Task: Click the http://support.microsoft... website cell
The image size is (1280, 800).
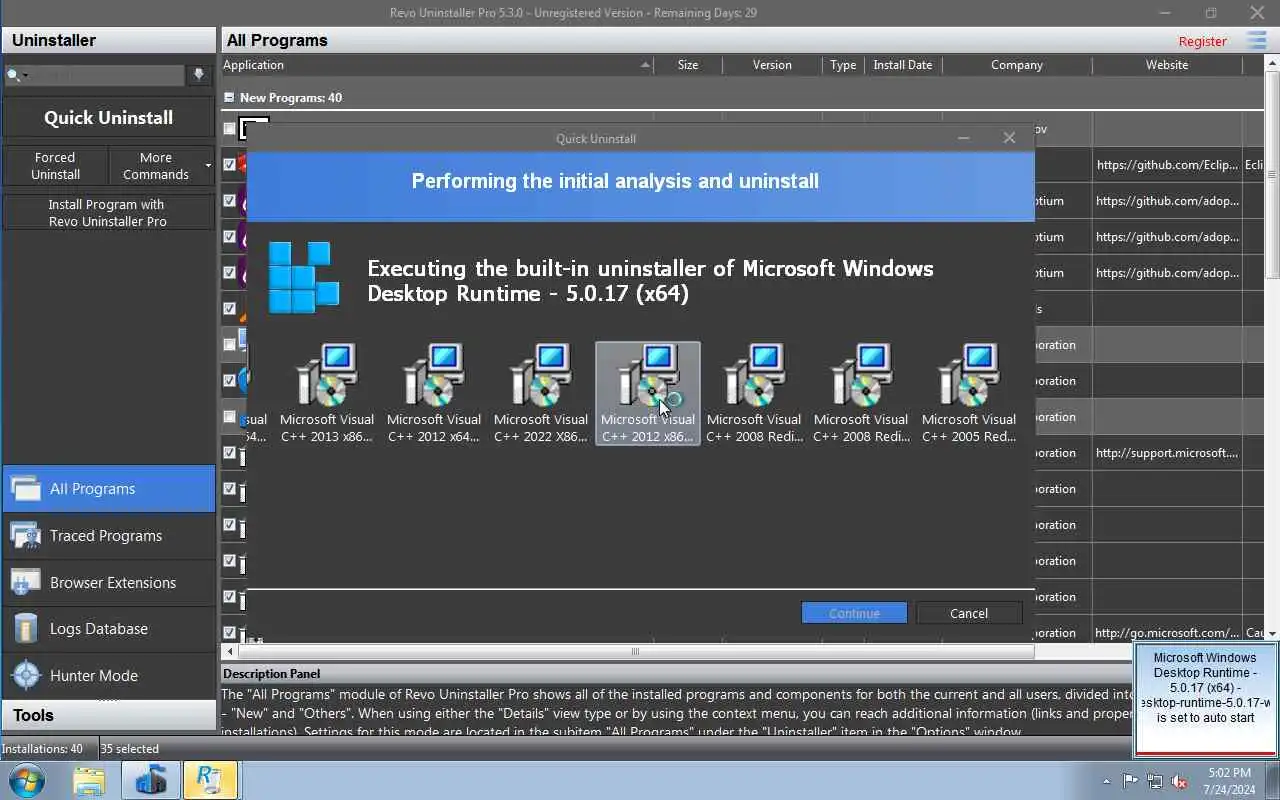Action: tap(1167, 453)
